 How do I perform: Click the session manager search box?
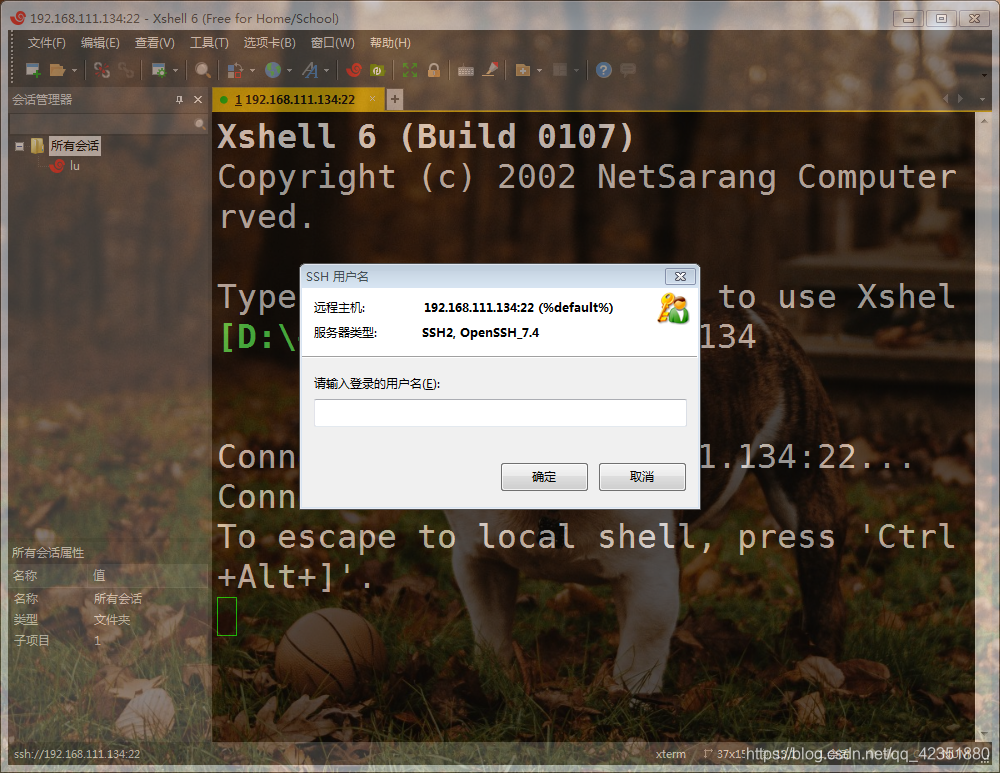tap(102, 124)
